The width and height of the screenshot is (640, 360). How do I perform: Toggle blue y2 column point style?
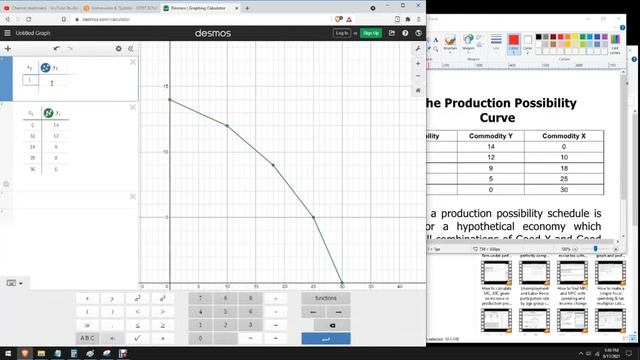point(45,68)
